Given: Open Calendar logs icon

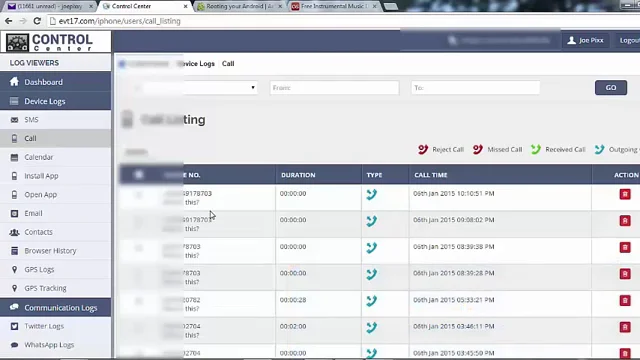Looking at the screenshot, I should 14,157.
